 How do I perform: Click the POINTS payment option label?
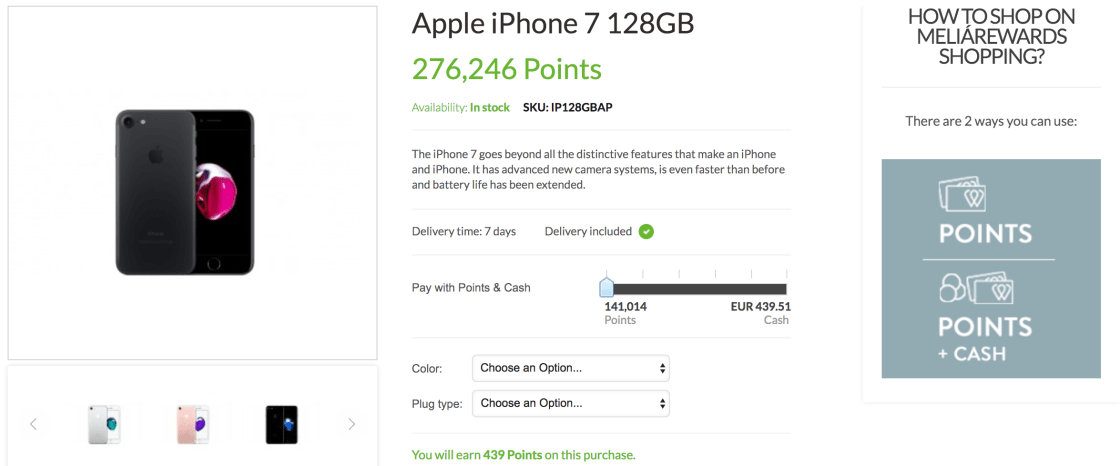tap(985, 234)
